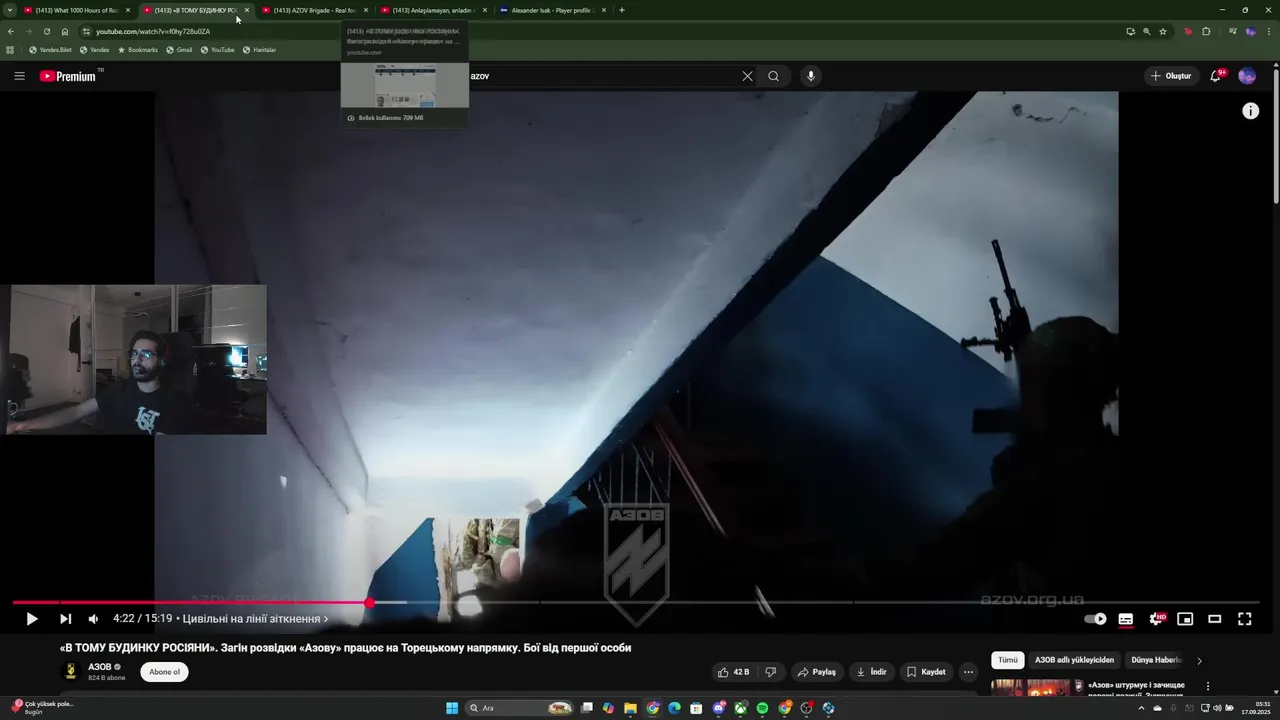Open zoom magnifier in address bar
1280x720 pixels.
point(1147,31)
